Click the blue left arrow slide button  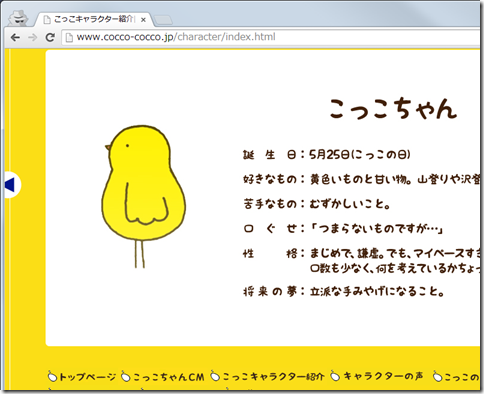click(12, 185)
